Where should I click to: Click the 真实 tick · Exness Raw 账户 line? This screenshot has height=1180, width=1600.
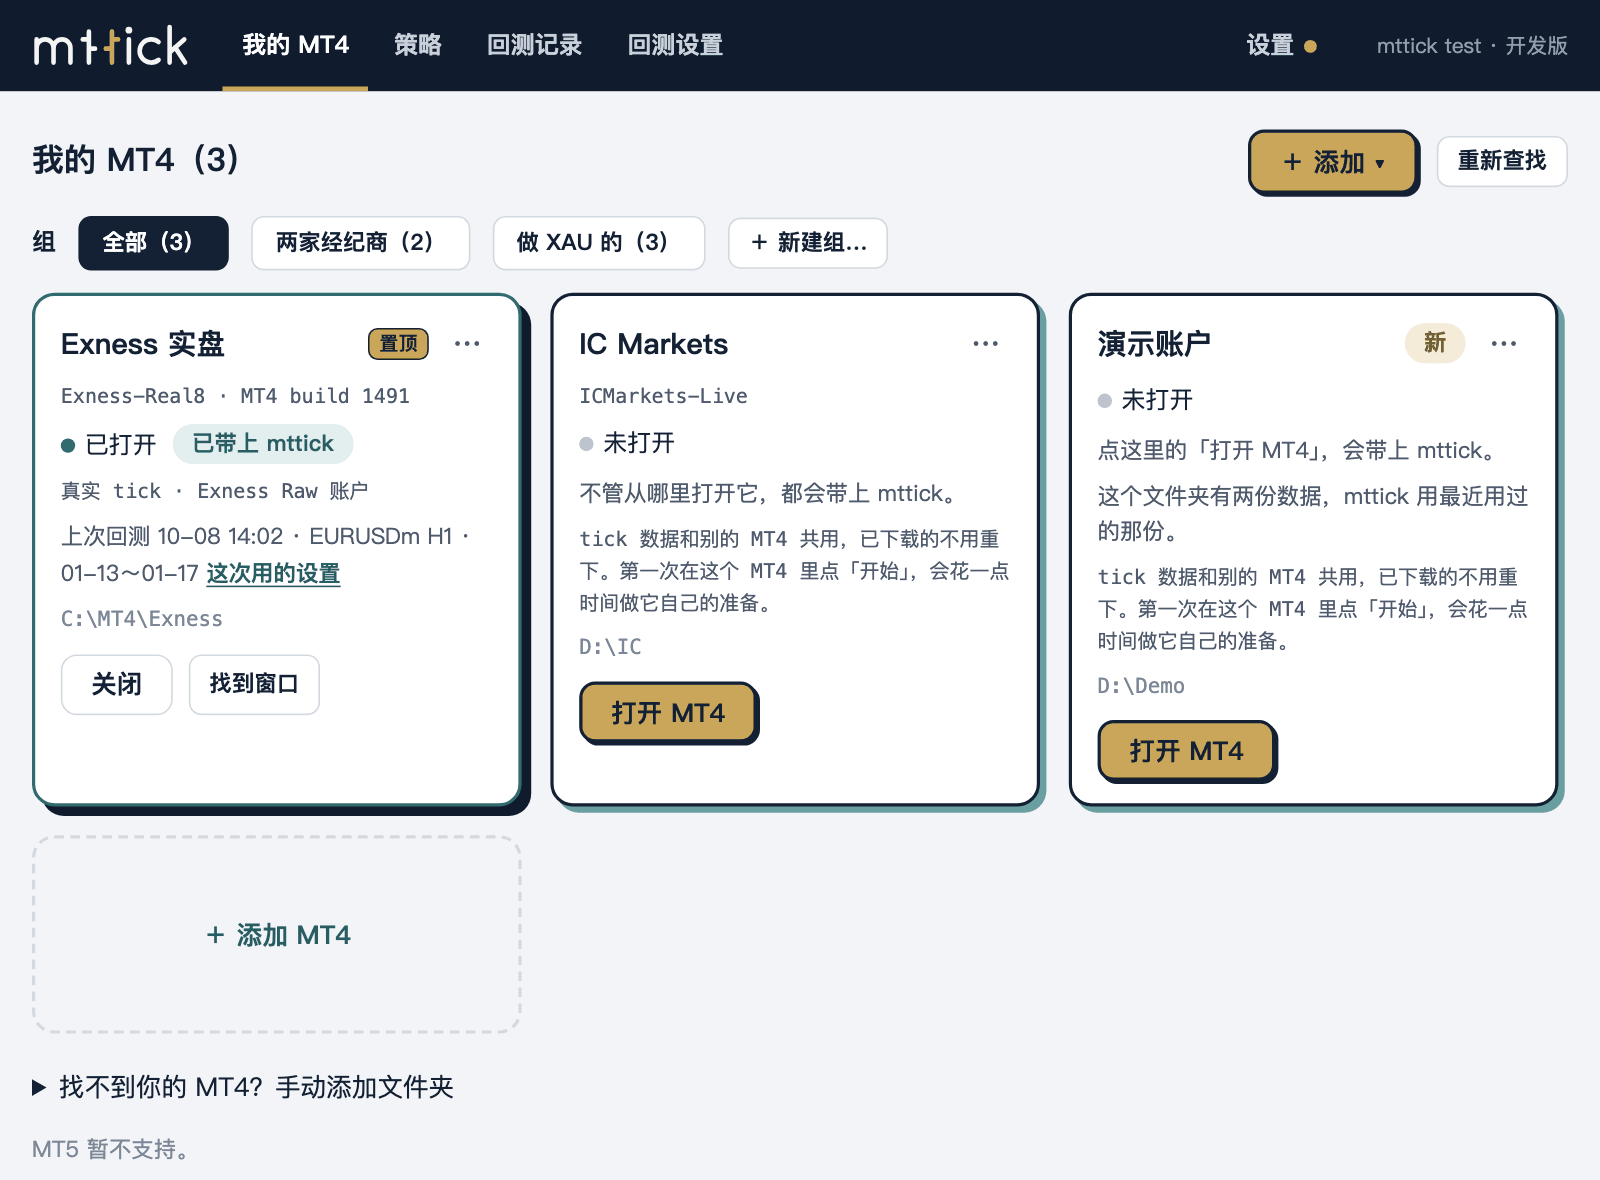tap(215, 491)
